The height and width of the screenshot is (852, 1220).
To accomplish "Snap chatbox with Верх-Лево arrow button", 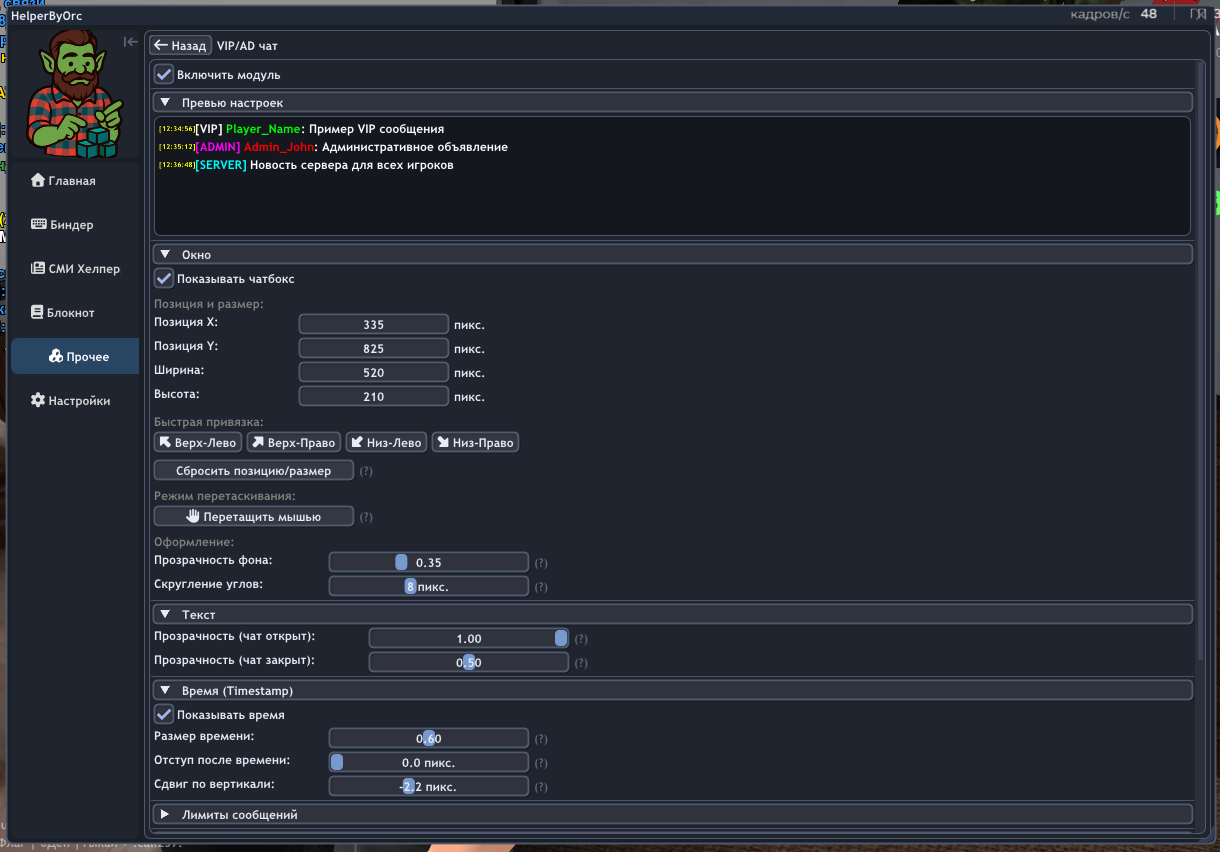I will (197, 442).
